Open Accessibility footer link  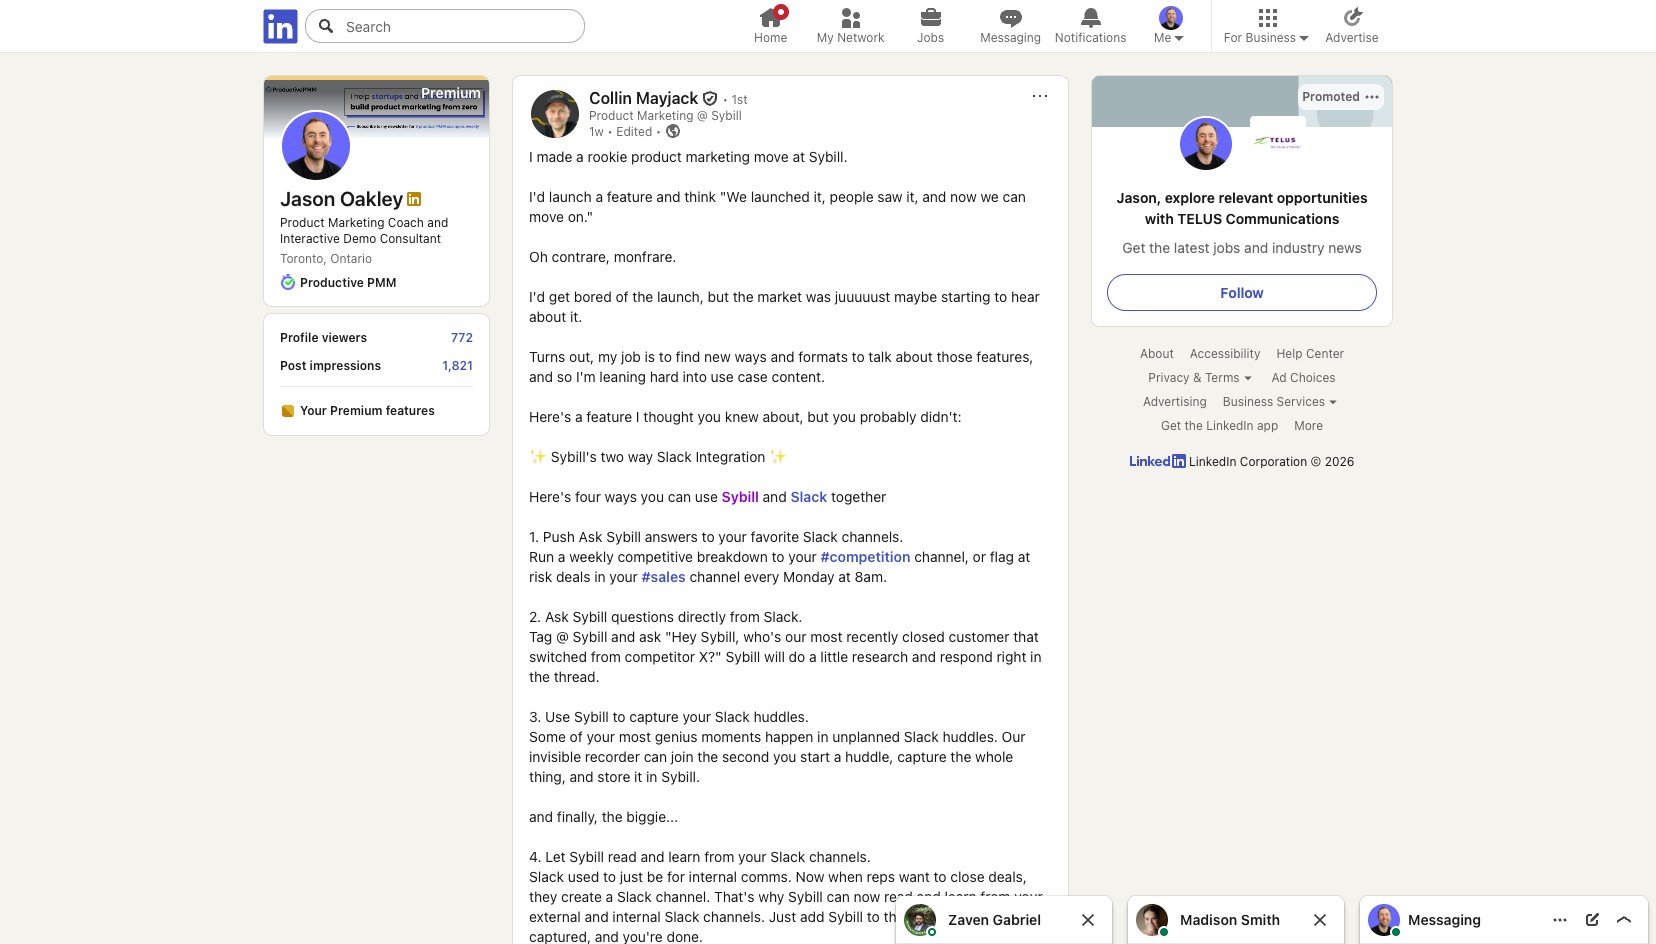1225,354
